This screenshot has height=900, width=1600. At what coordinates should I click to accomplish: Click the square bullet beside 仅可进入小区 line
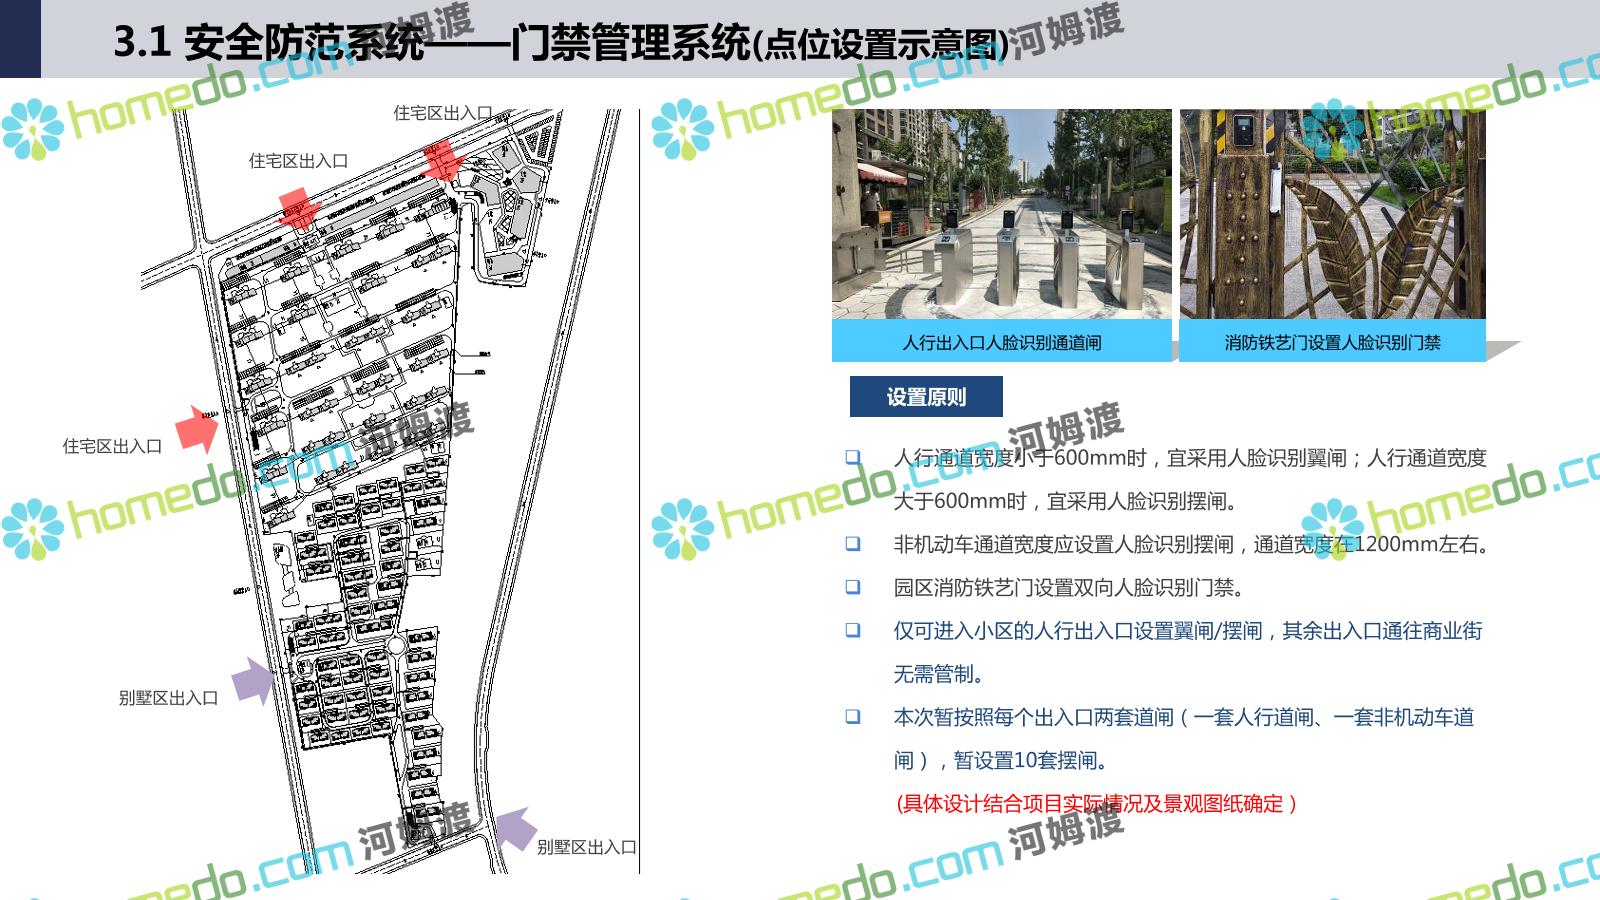coord(853,630)
